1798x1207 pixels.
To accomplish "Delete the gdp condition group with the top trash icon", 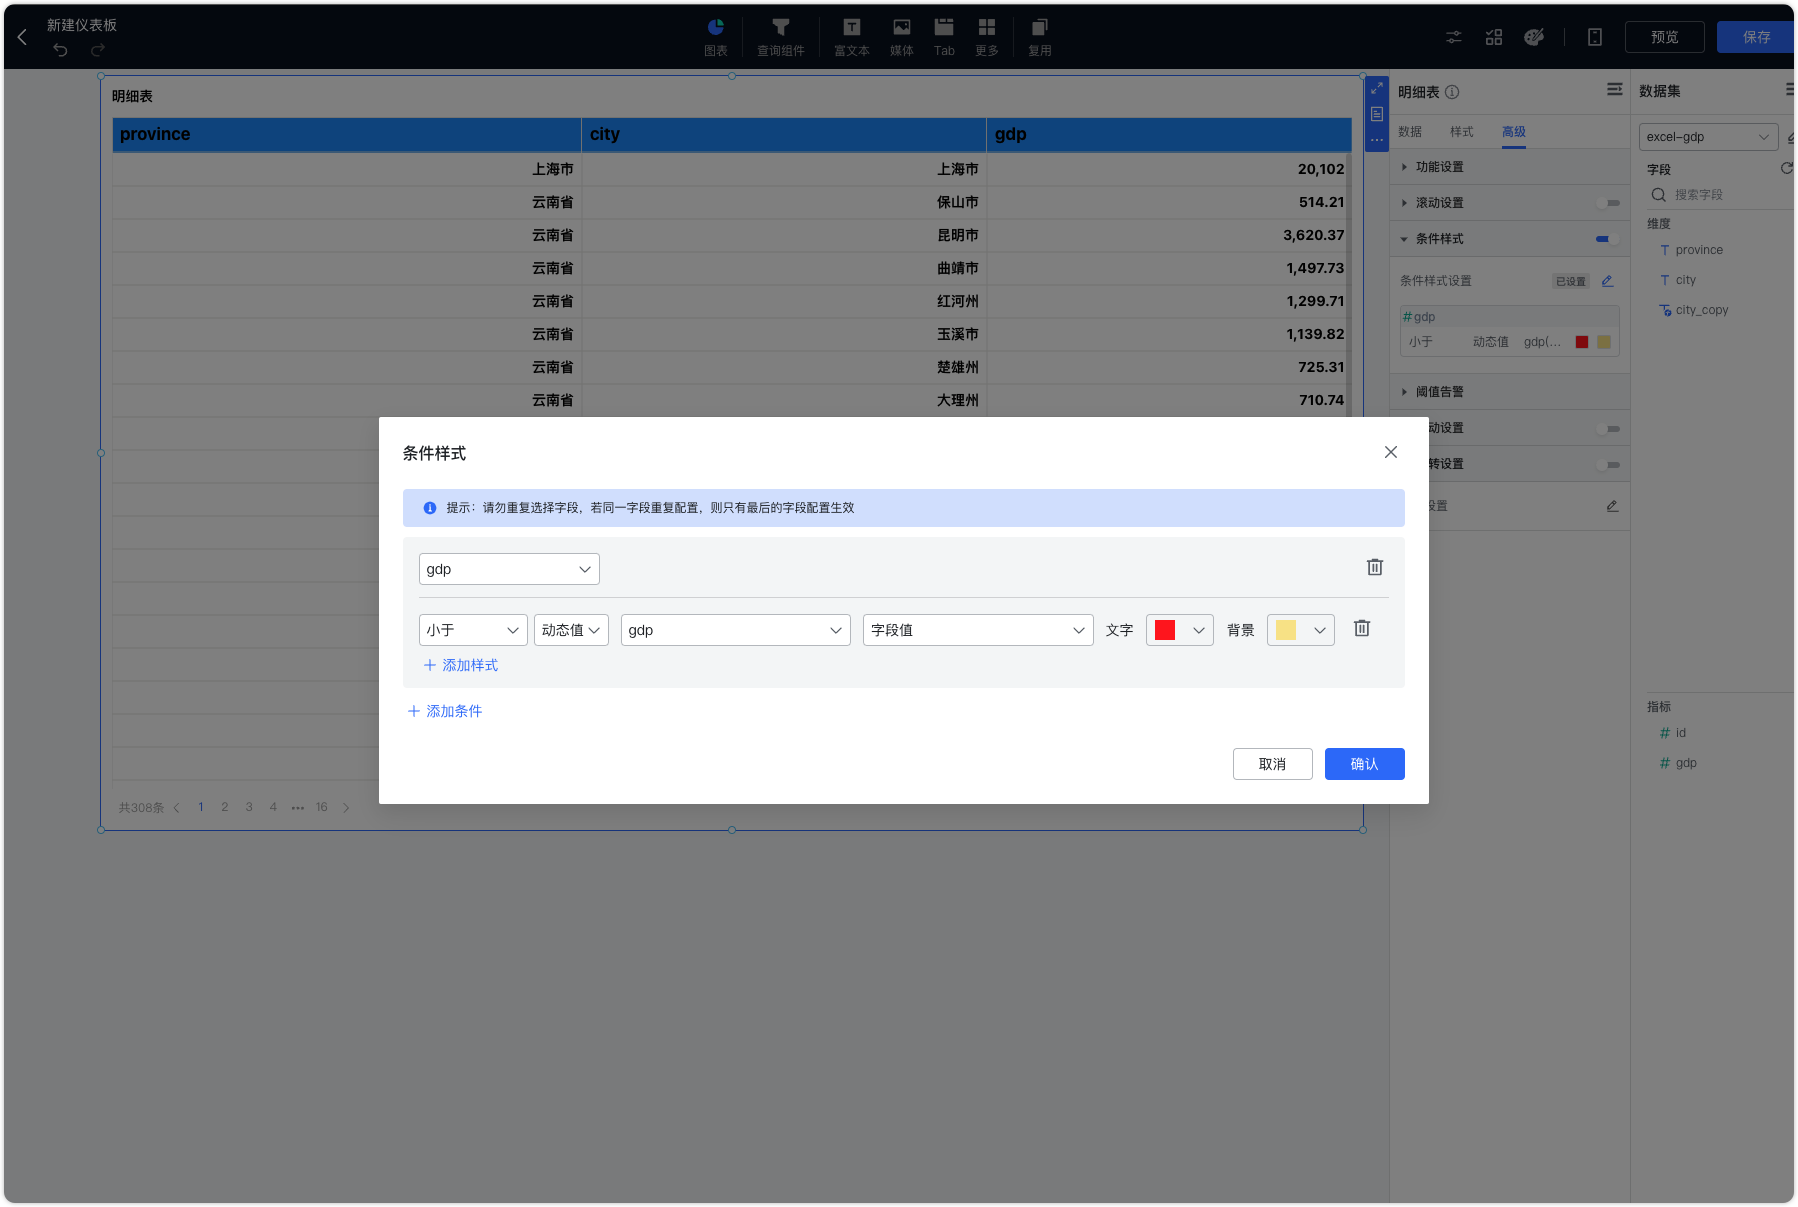I will [1375, 567].
